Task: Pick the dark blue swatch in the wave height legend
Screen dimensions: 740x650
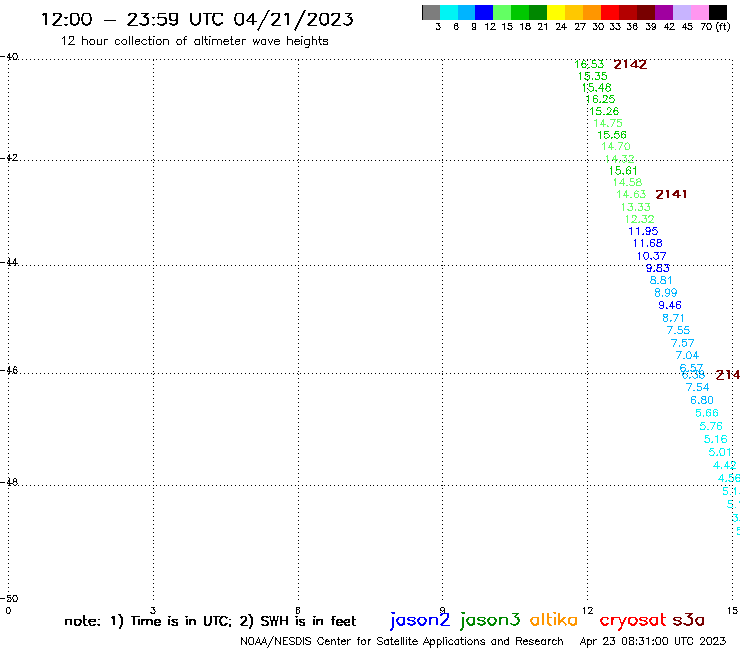Action: point(484,12)
